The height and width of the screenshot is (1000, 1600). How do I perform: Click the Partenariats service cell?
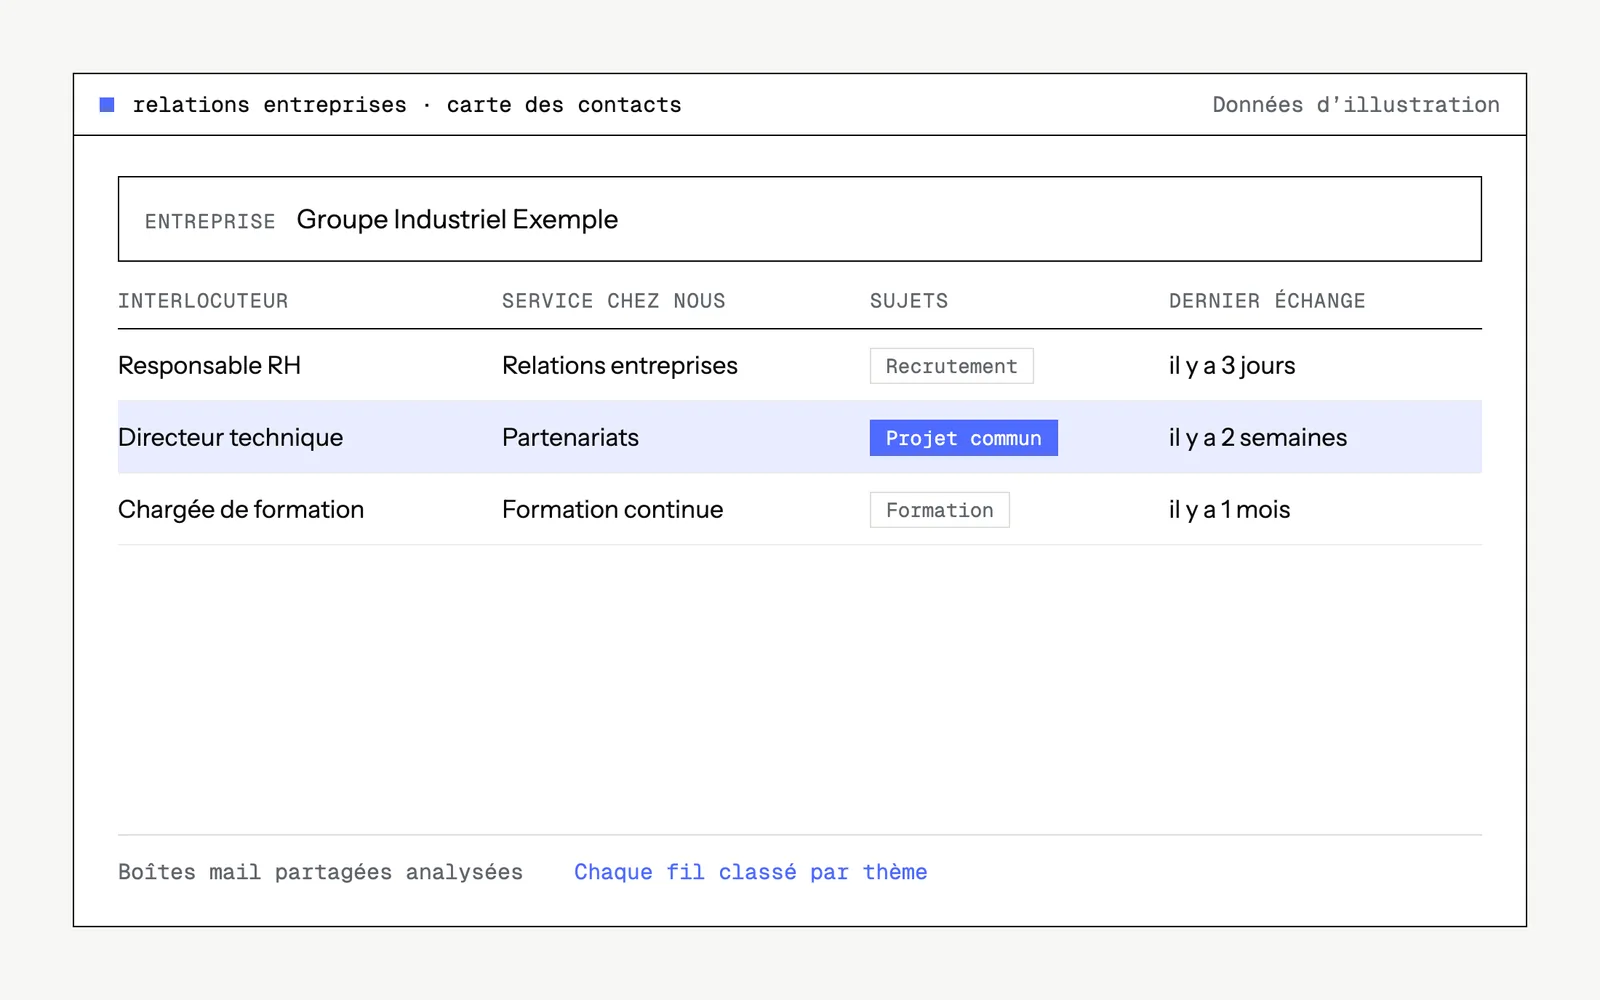point(570,437)
